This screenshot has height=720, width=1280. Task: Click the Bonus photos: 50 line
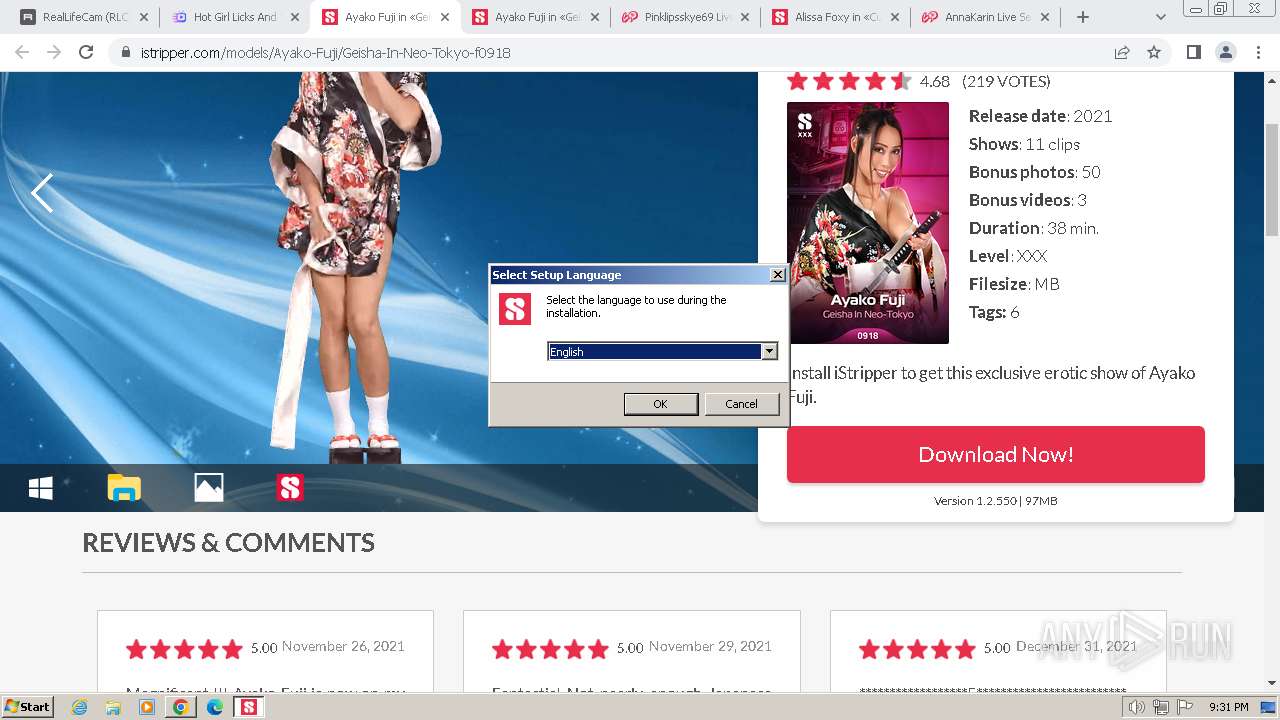coord(1034,172)
